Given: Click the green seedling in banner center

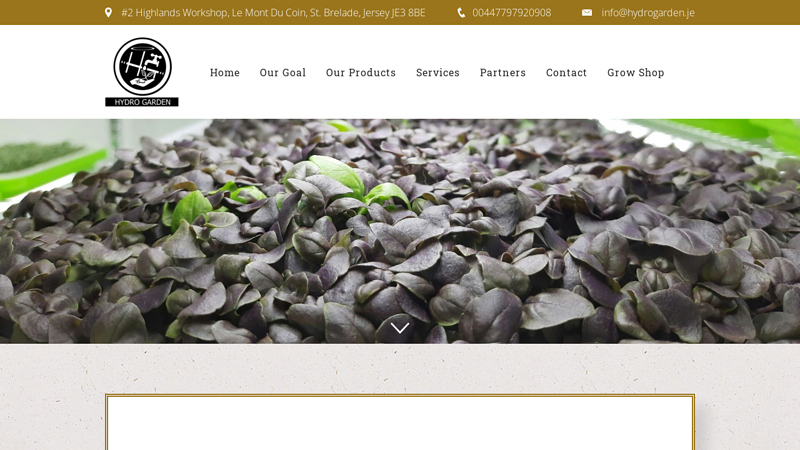Looking at the screenshot, I should 335,177.
